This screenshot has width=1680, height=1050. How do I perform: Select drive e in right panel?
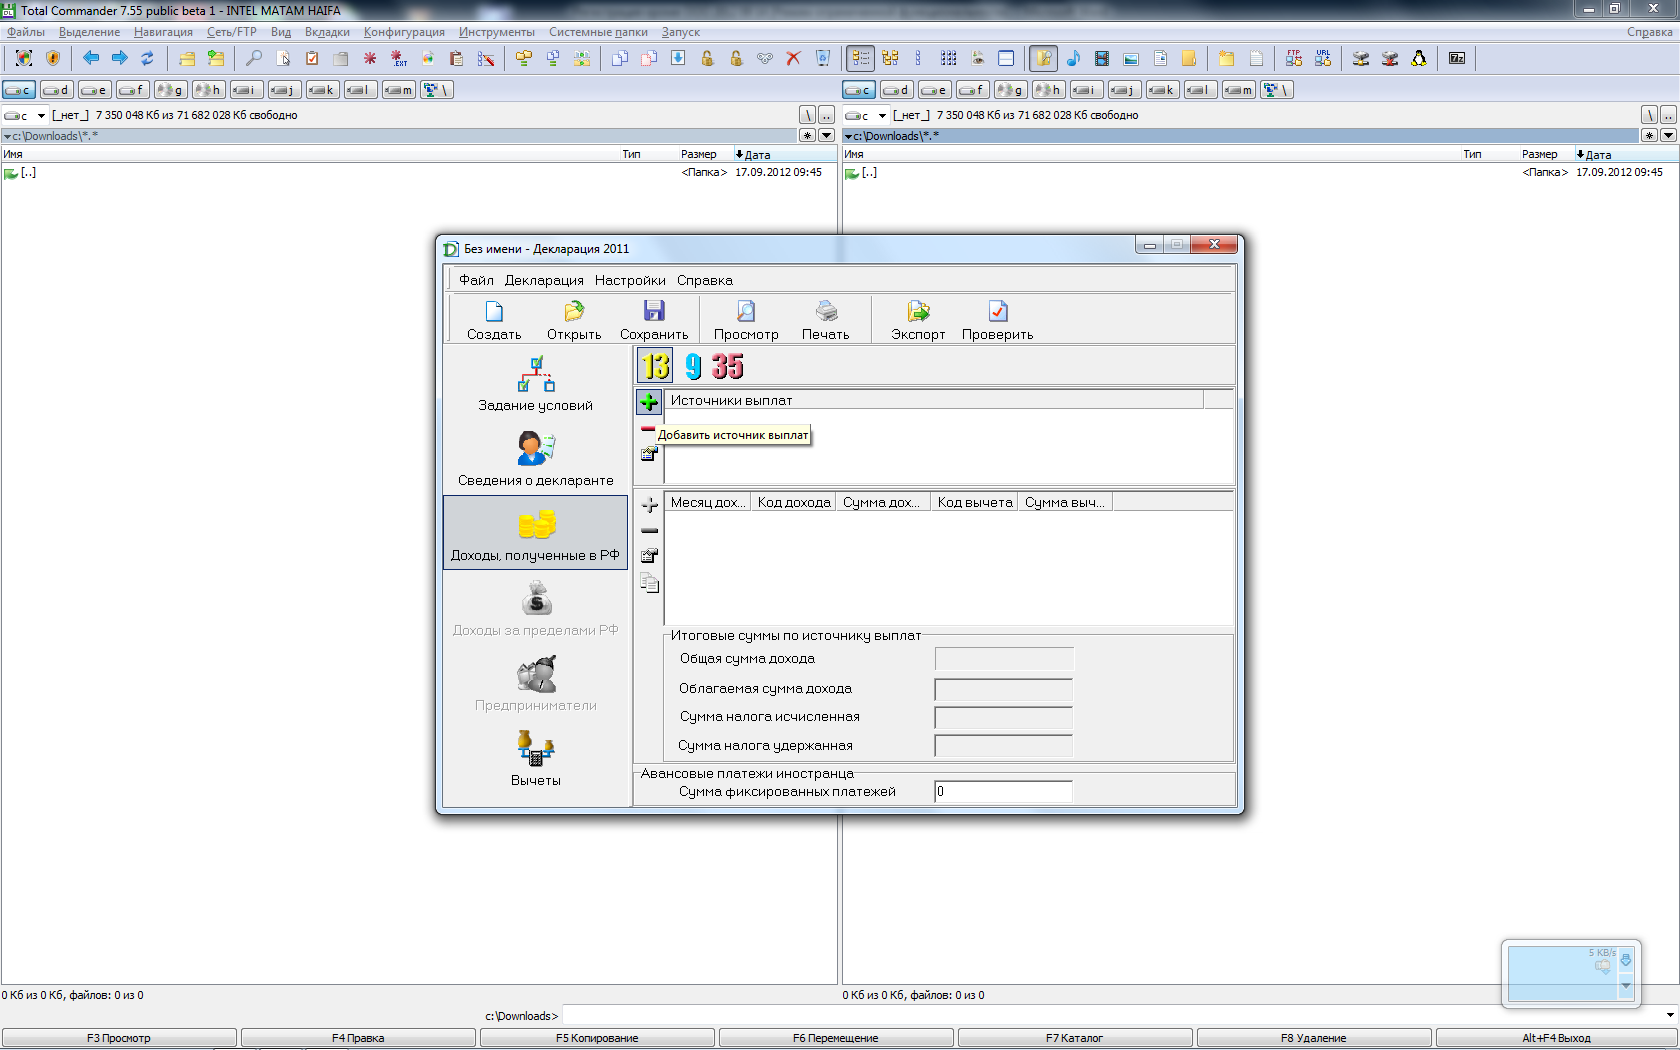(x=935, y=90)
